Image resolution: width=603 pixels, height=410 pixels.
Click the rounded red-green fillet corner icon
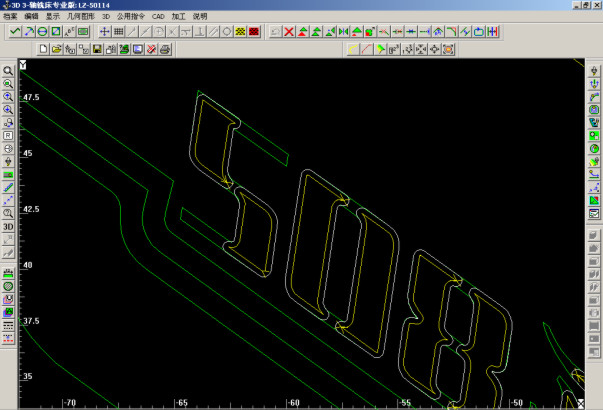451,32
